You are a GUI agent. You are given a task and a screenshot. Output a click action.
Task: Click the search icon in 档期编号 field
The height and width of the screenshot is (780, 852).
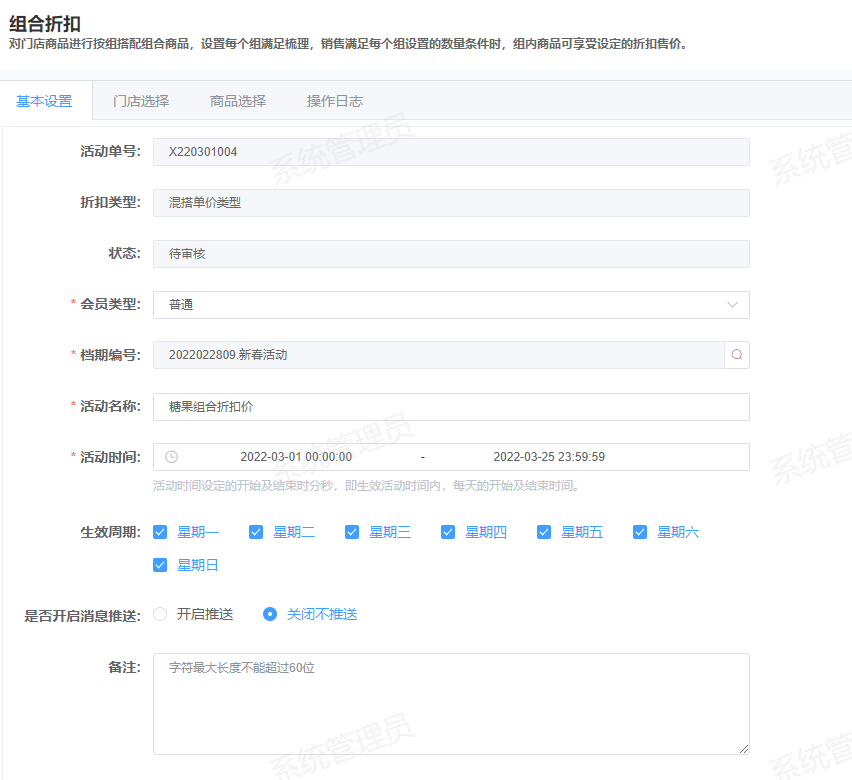[x=737, y=355]
